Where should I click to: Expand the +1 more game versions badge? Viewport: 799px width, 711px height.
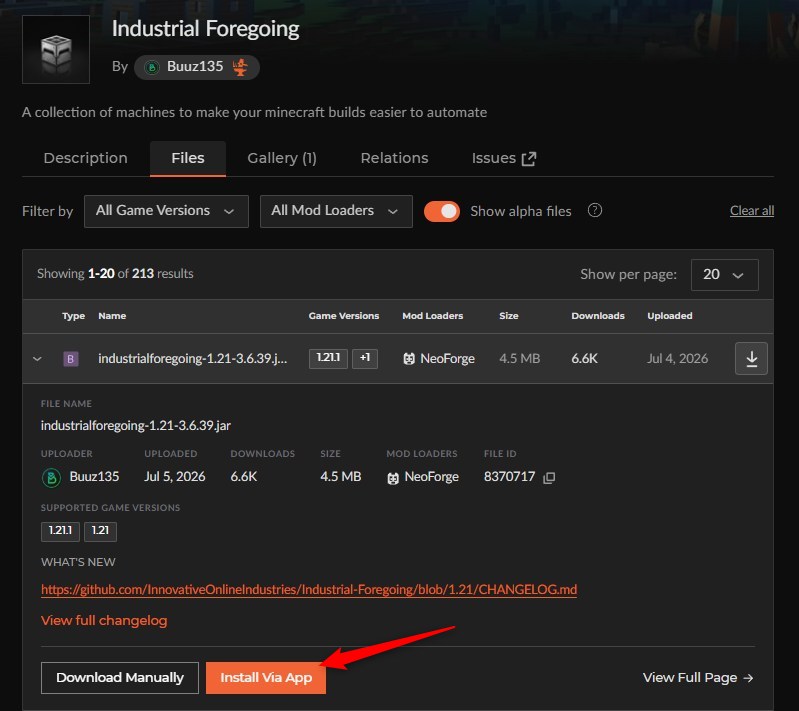[x=365, y=358]
